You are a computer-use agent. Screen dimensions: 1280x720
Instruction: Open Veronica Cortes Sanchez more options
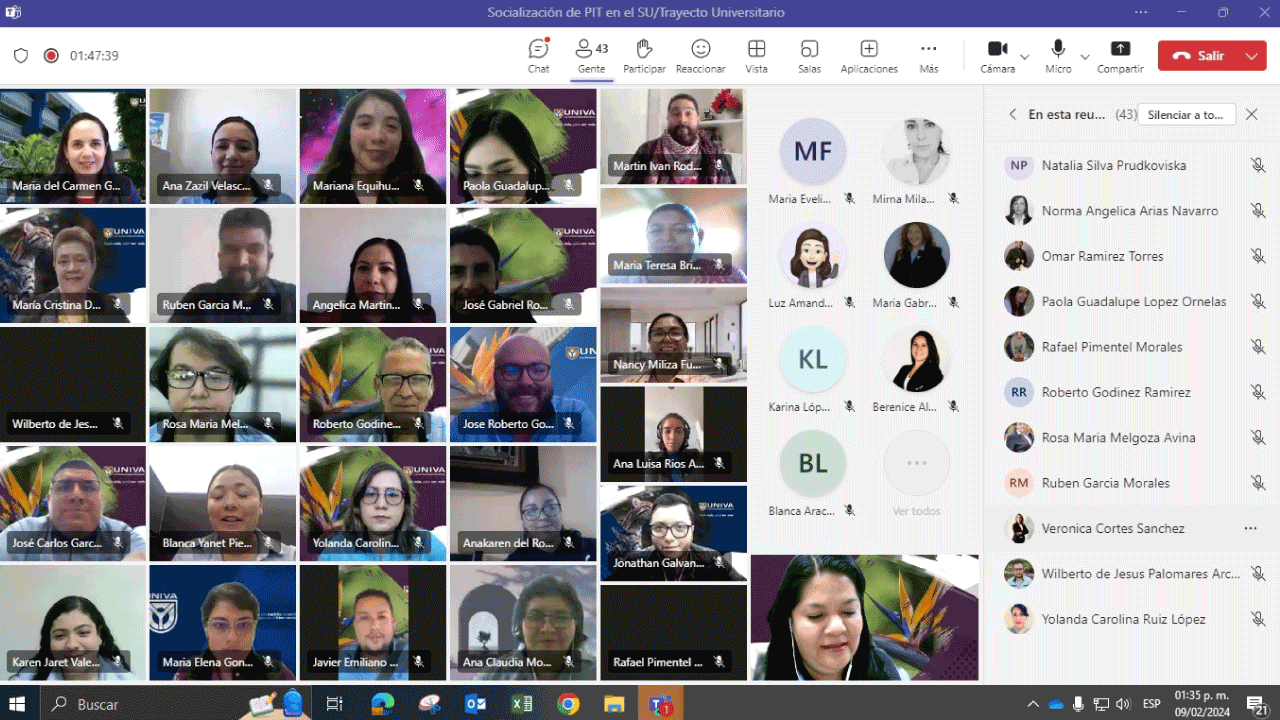point(1250,528)
